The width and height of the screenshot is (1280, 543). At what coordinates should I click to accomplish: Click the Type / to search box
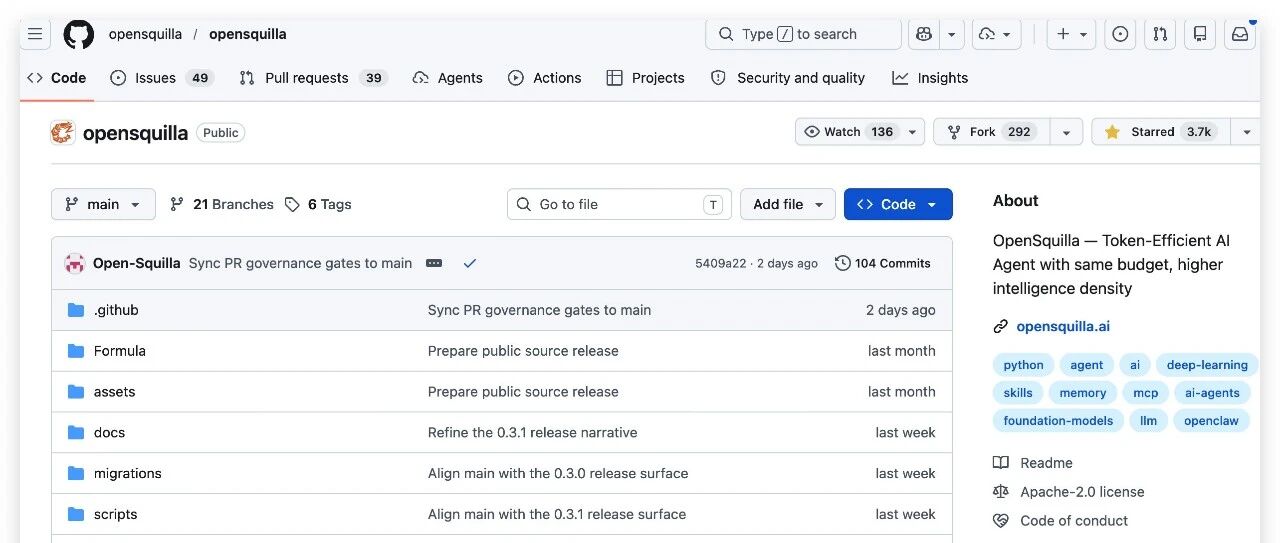(x=803, y=34)
